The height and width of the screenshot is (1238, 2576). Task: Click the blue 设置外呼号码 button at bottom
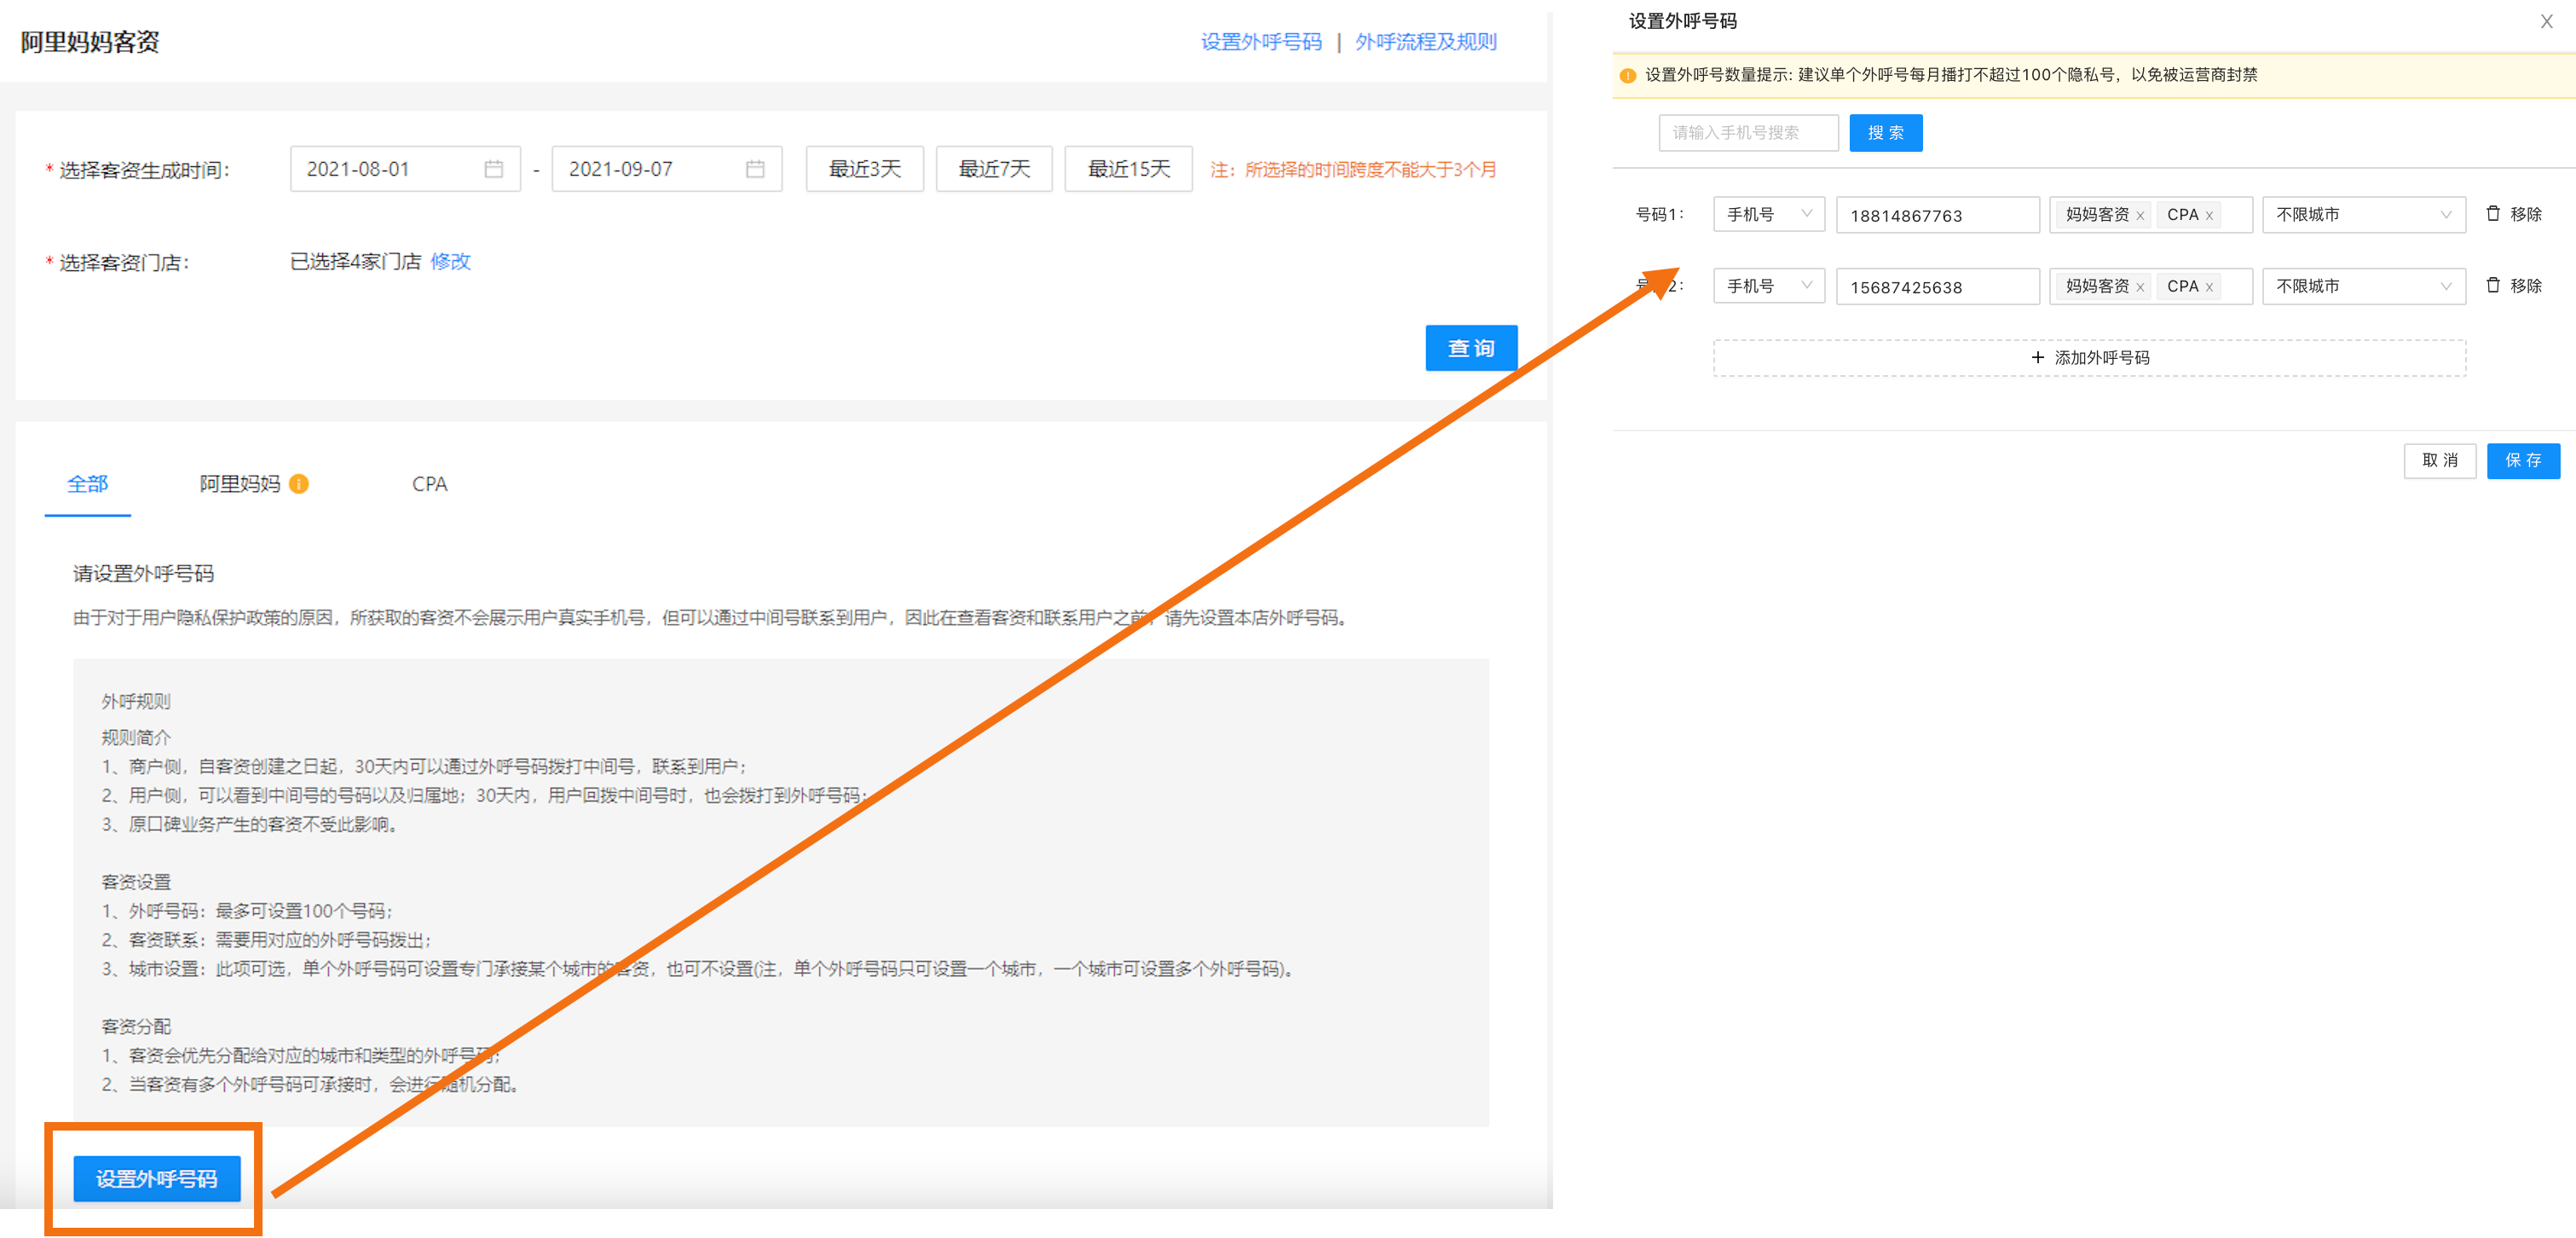click(157, 1179)
